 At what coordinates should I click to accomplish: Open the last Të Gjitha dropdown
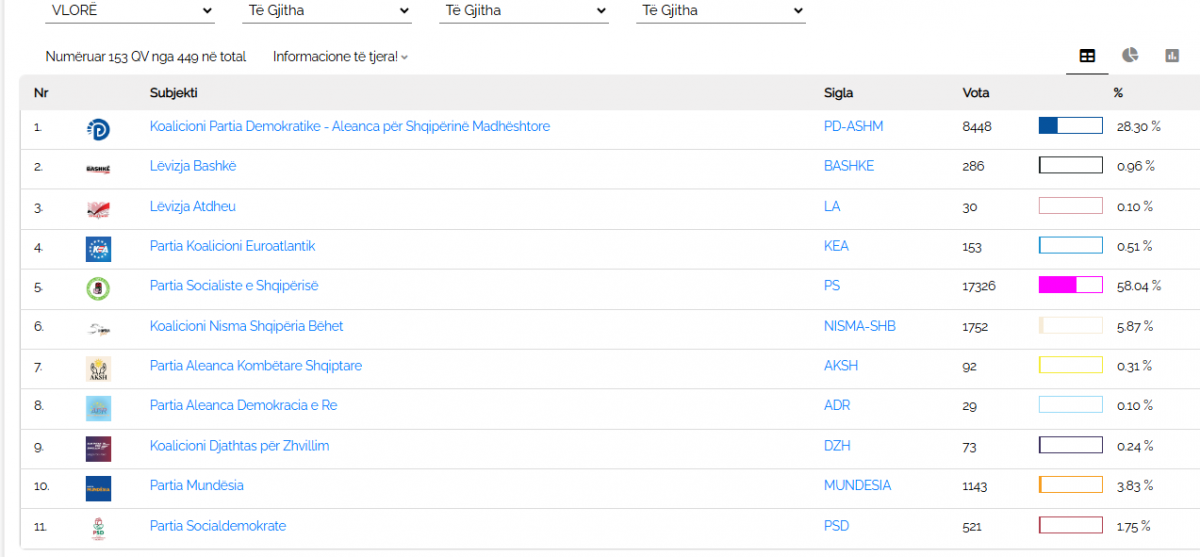tap(721, 11)
